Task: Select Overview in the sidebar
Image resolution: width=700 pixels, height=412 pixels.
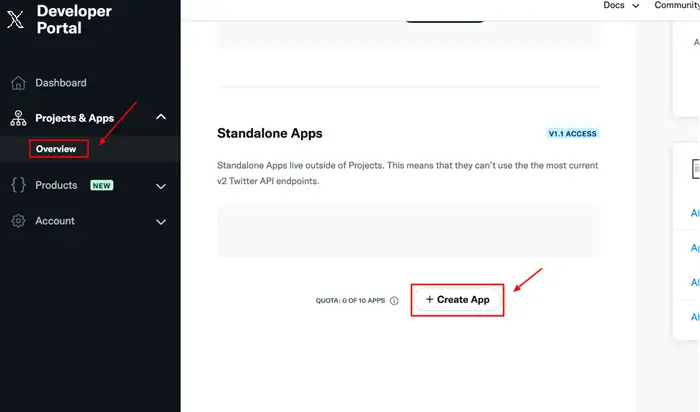Action: [x=56, y=149]
